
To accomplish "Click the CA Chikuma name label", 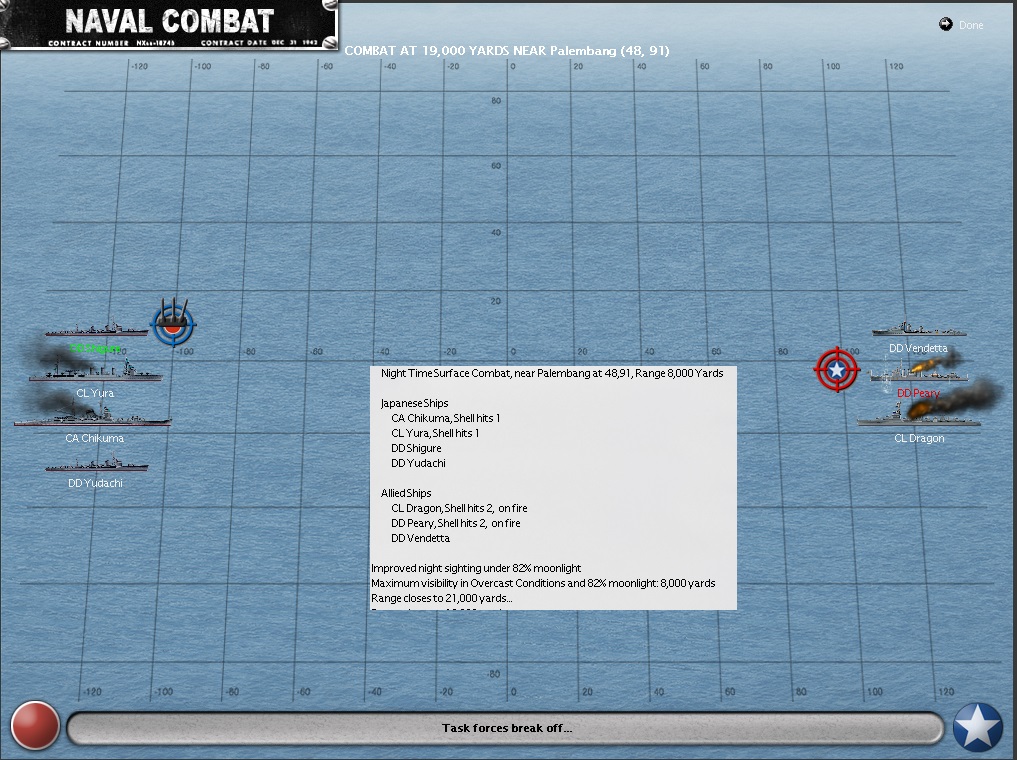I will coord(95,439).
